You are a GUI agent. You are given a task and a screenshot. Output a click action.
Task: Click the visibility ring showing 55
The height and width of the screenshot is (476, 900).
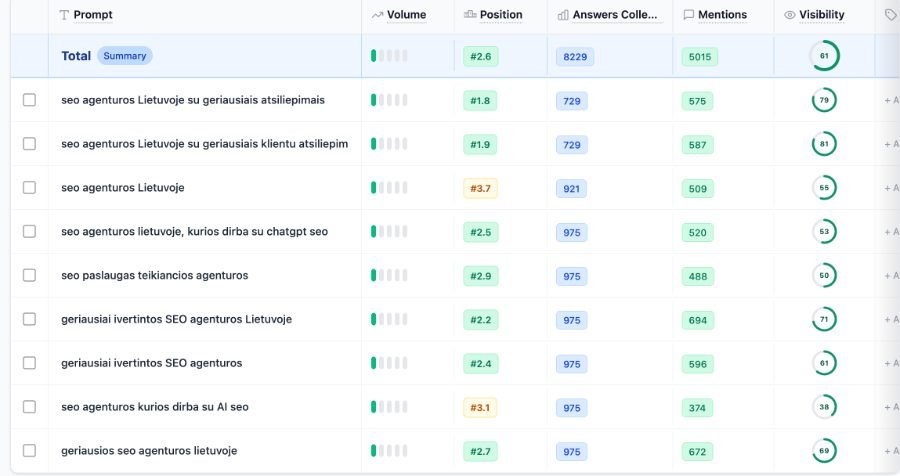[824, 188]
